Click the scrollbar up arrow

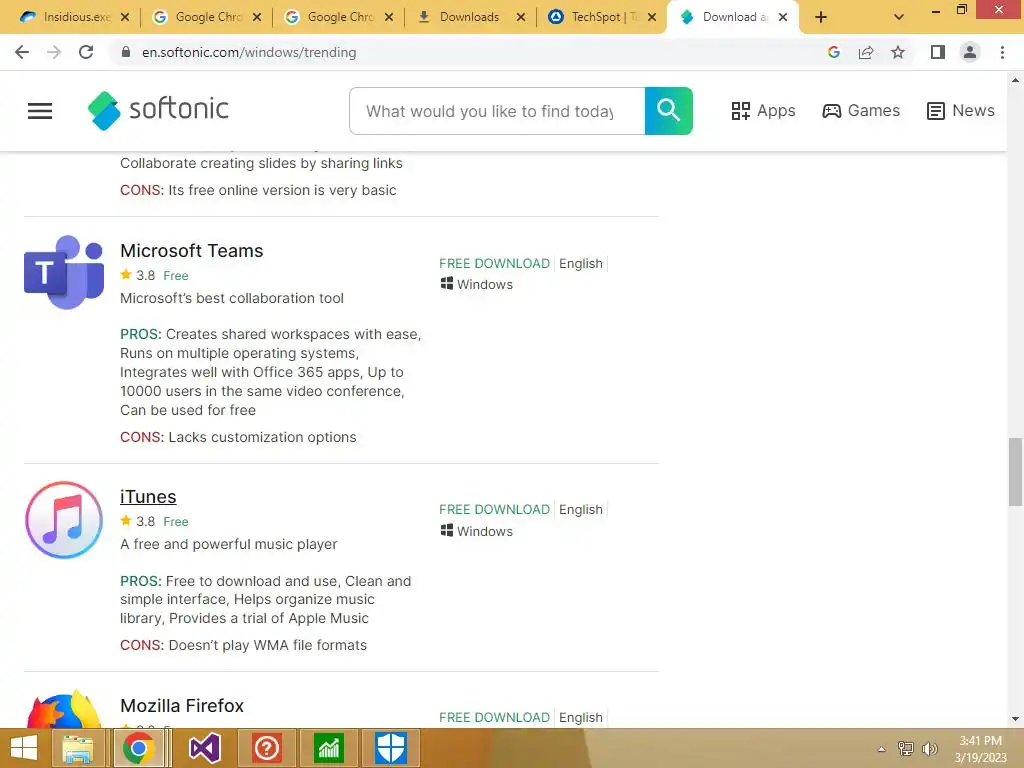pos(1015,80)
